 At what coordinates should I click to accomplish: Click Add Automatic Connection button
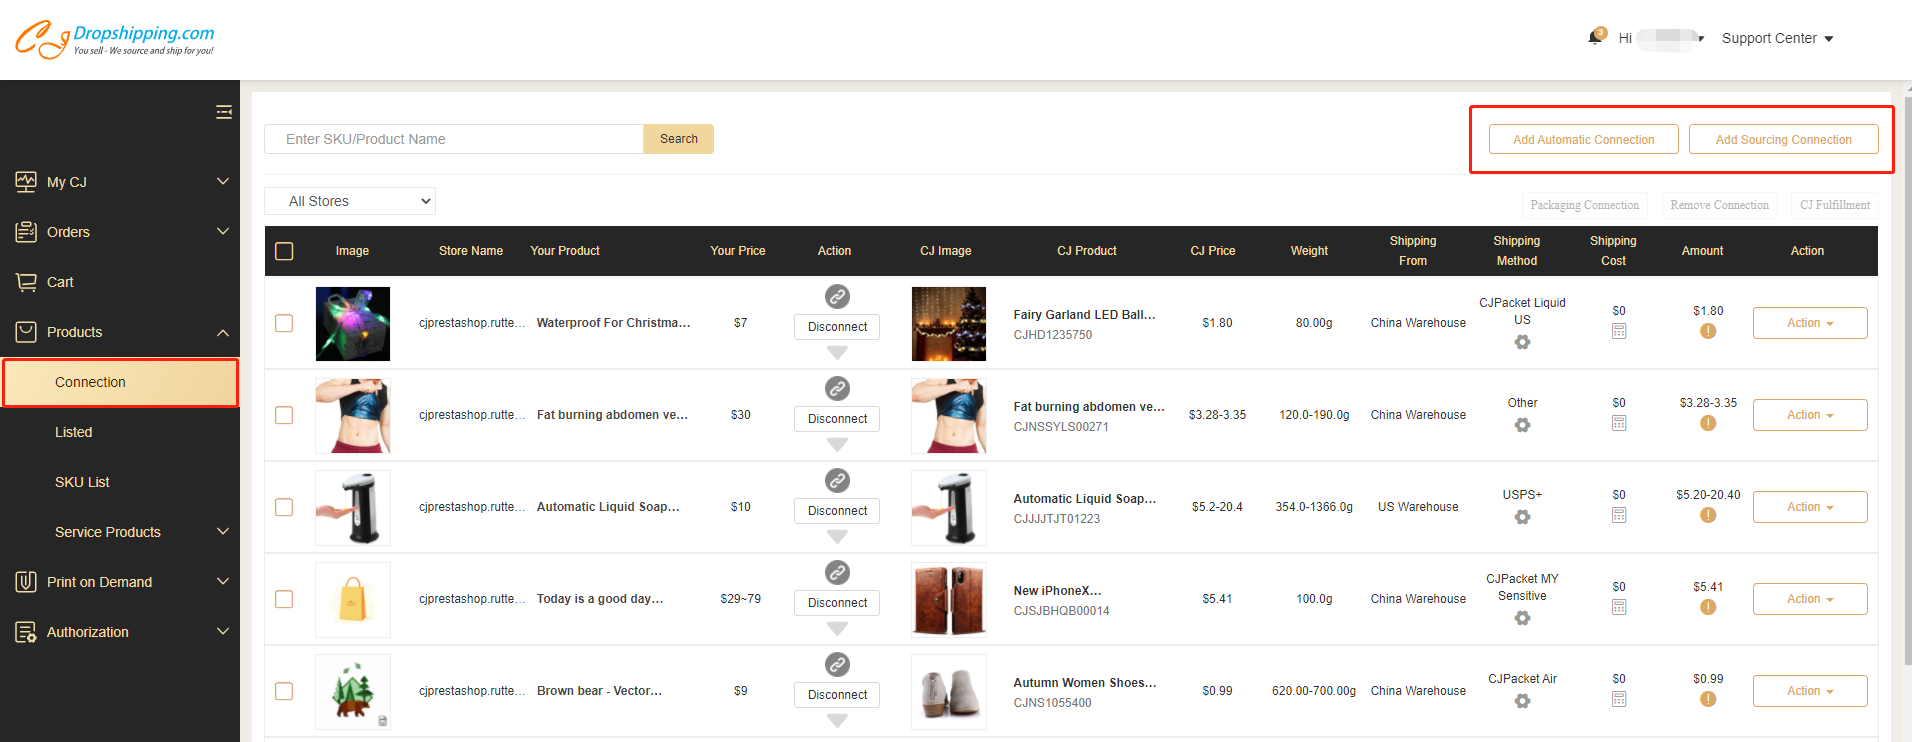click(1583, 140)
